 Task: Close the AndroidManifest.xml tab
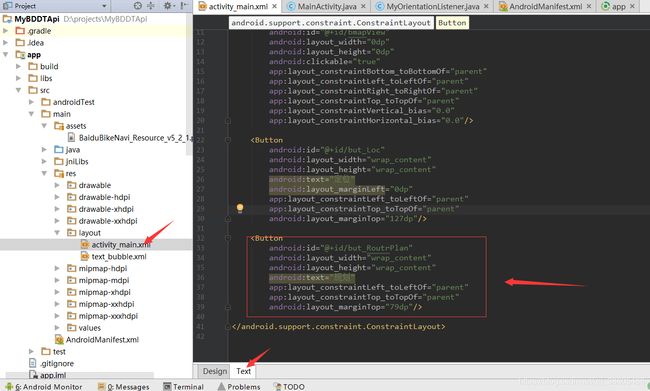[589, 7]
